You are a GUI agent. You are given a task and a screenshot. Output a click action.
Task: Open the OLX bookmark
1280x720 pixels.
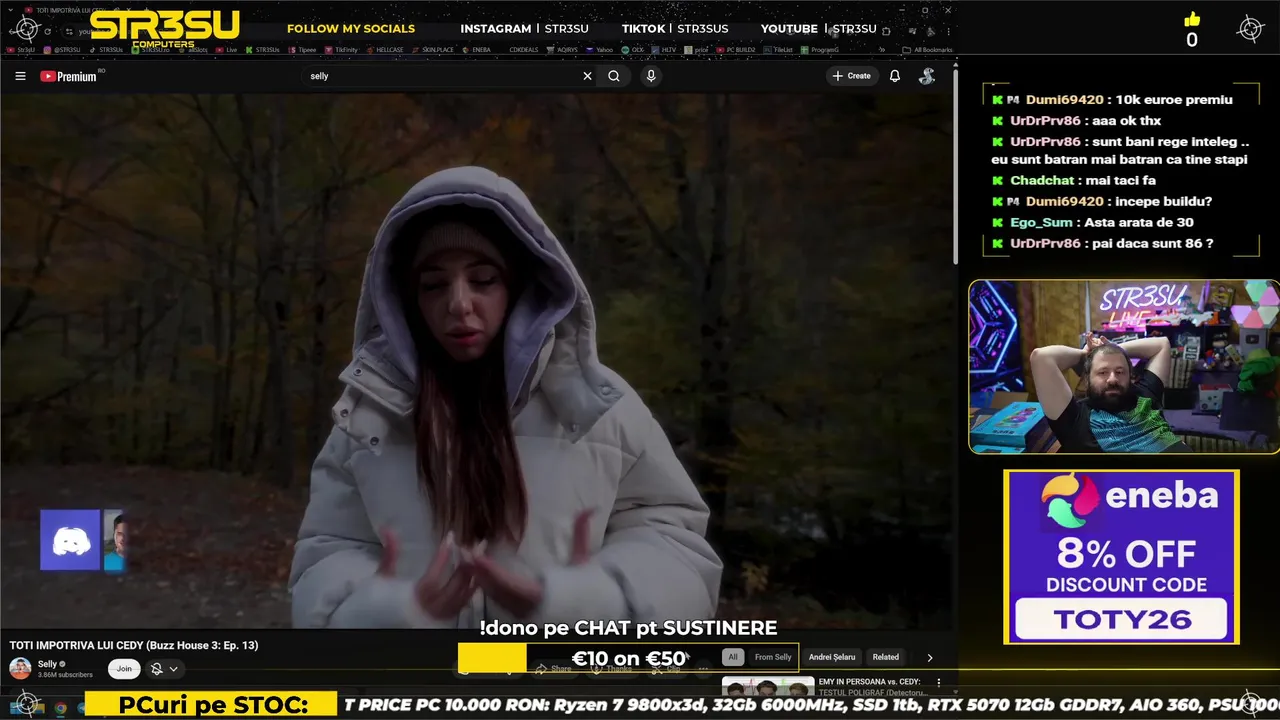tap(633, 49)
